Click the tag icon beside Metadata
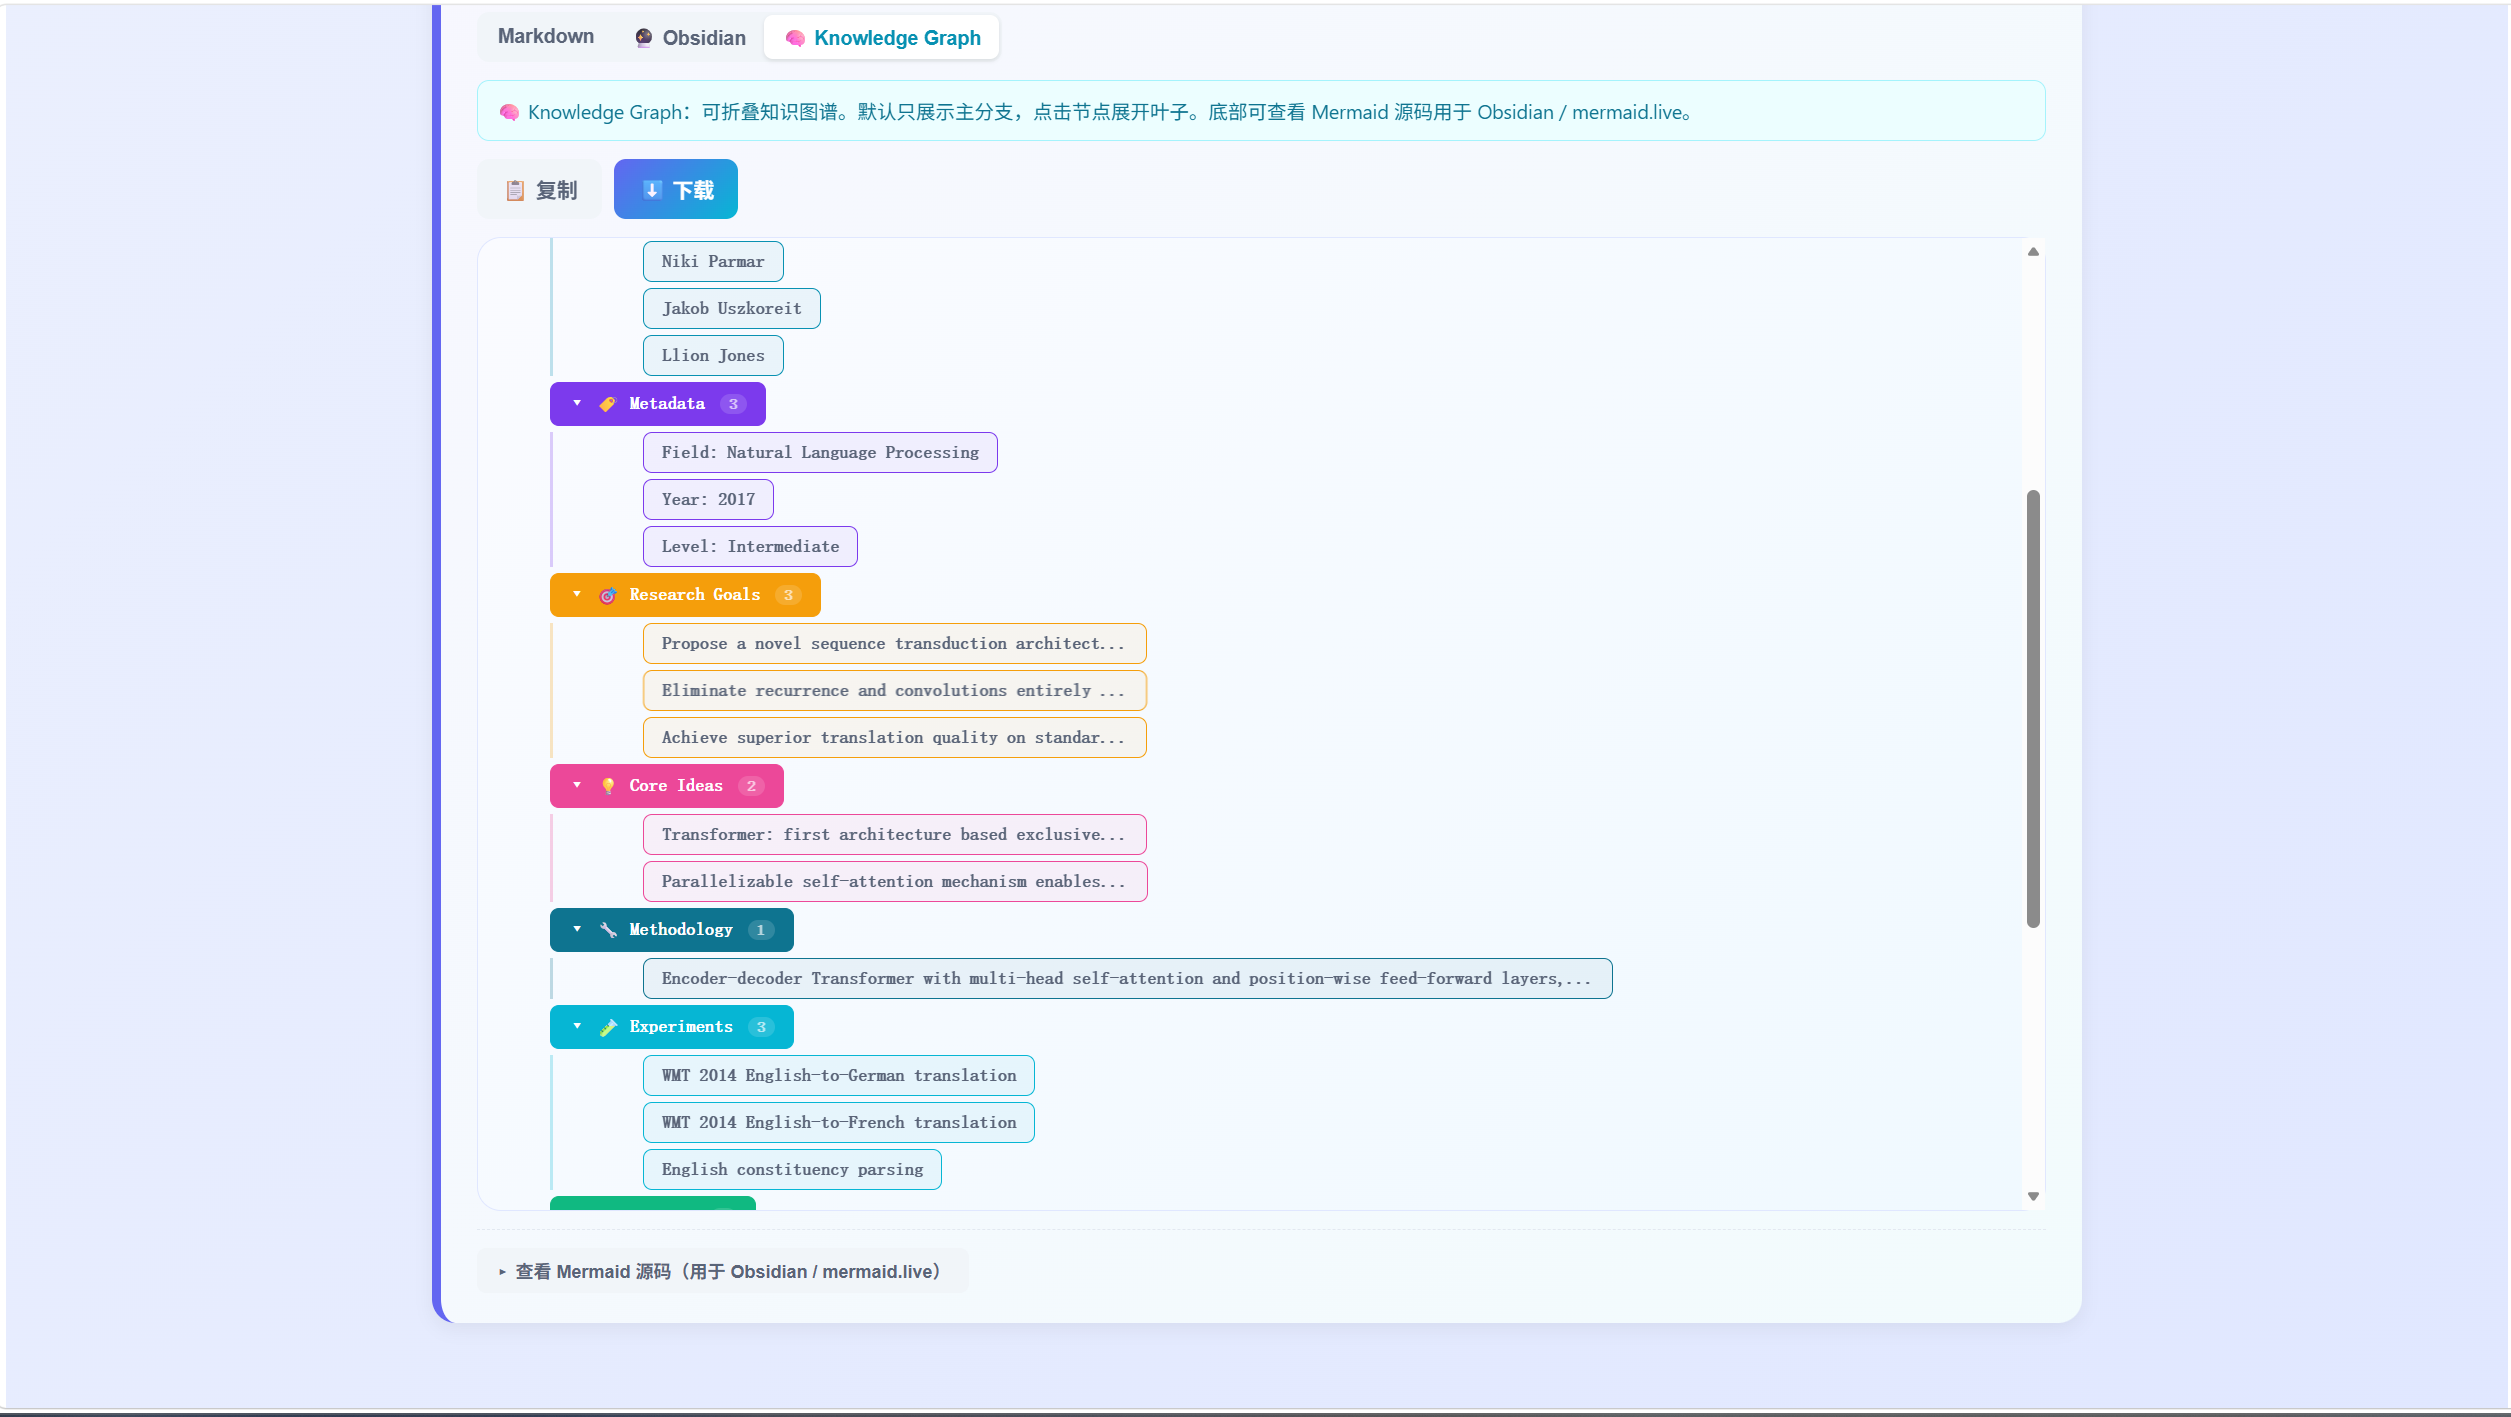The width and height of the screenshot is (2511, 1417). pyautogui.click(x=607, y=404)
